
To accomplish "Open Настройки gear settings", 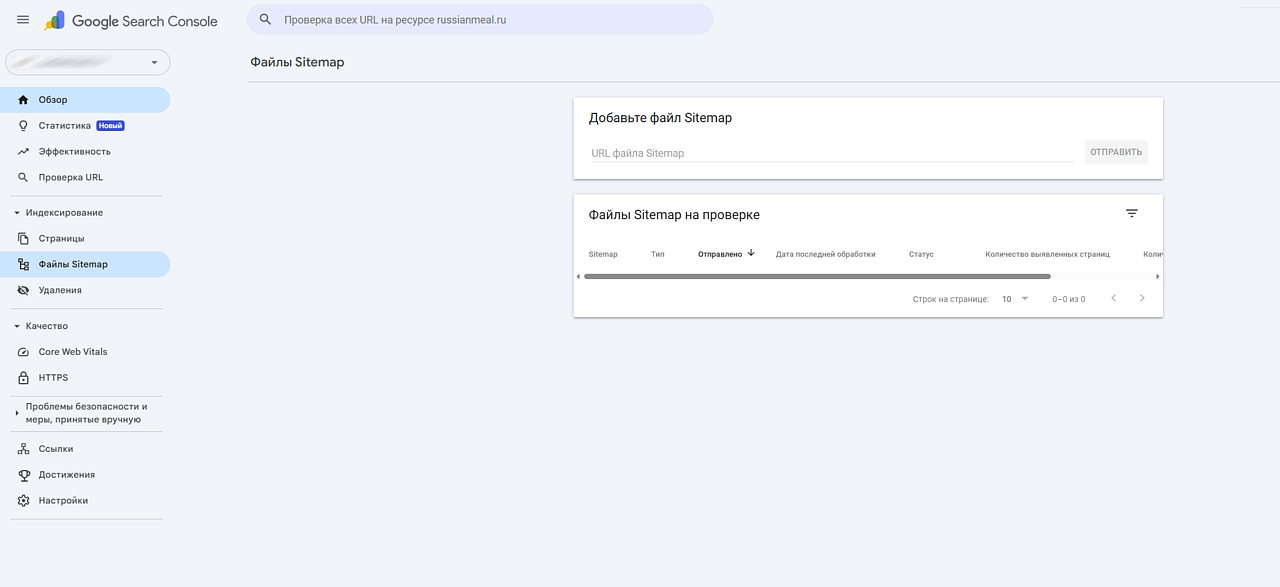I will click(63, 501).
